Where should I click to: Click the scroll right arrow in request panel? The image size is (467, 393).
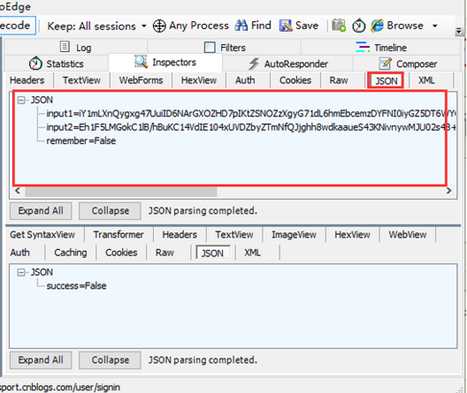click(449, 191)
